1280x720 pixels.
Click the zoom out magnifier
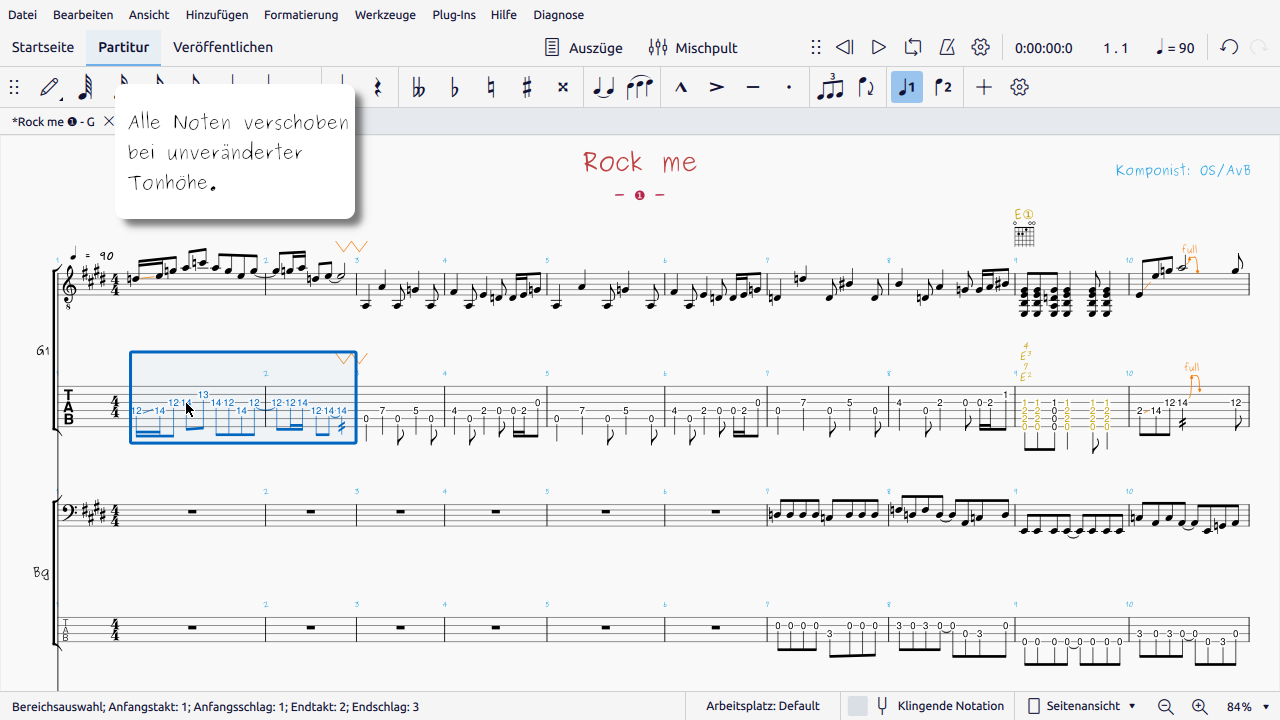[1166, 706]
